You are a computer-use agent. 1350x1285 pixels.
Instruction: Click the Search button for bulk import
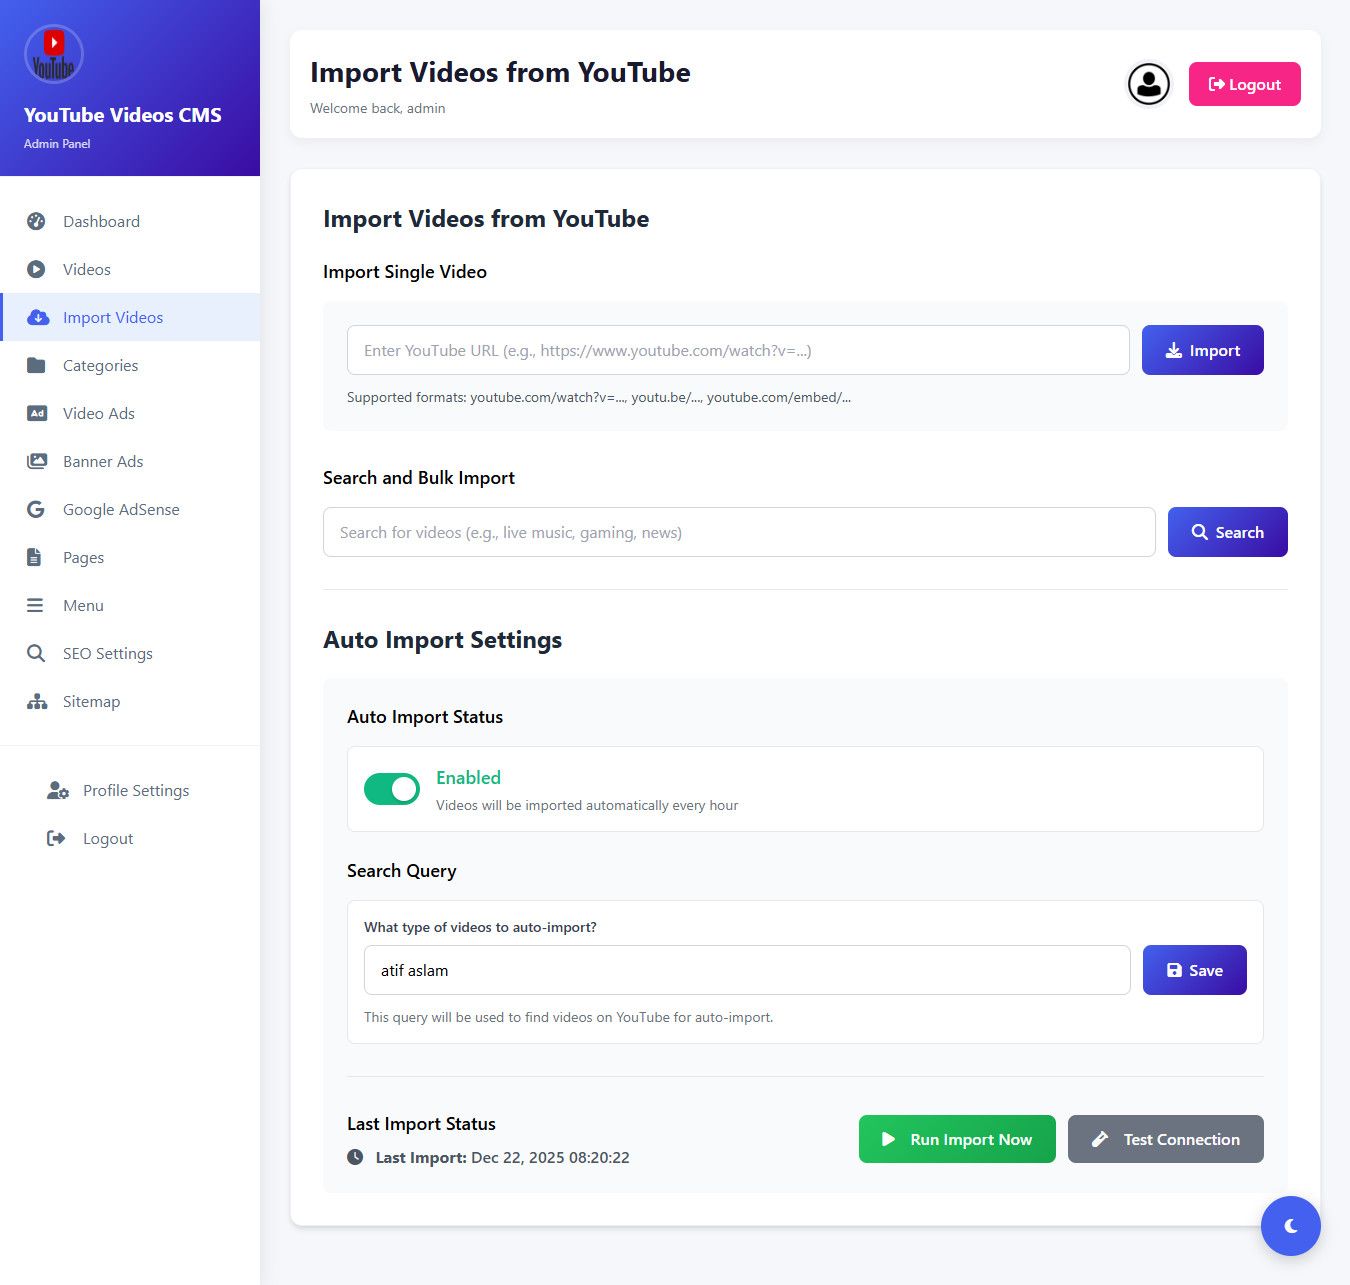(x=1228, y=532)
